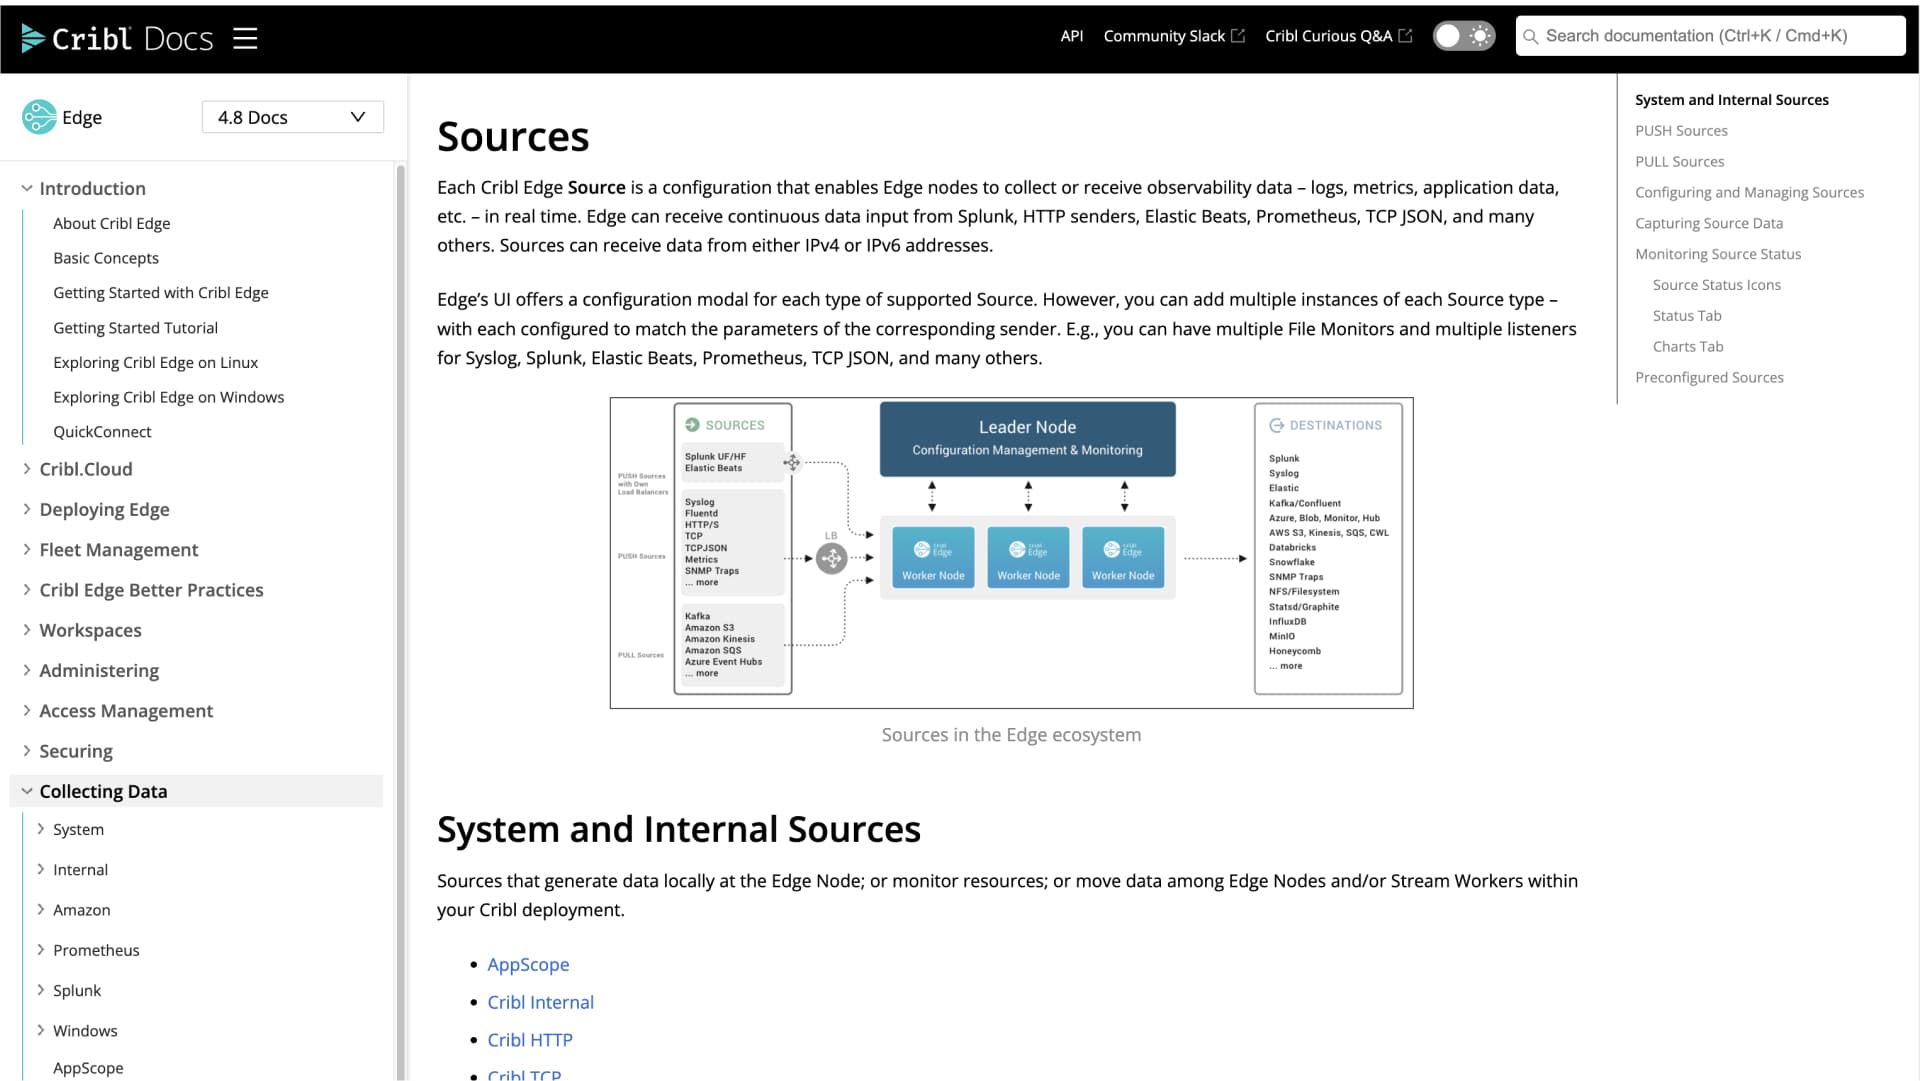The width and height of the screenshot is (1920, 1081).
Task: Open Getting Started Tutorial page
Action: [135, 327]
